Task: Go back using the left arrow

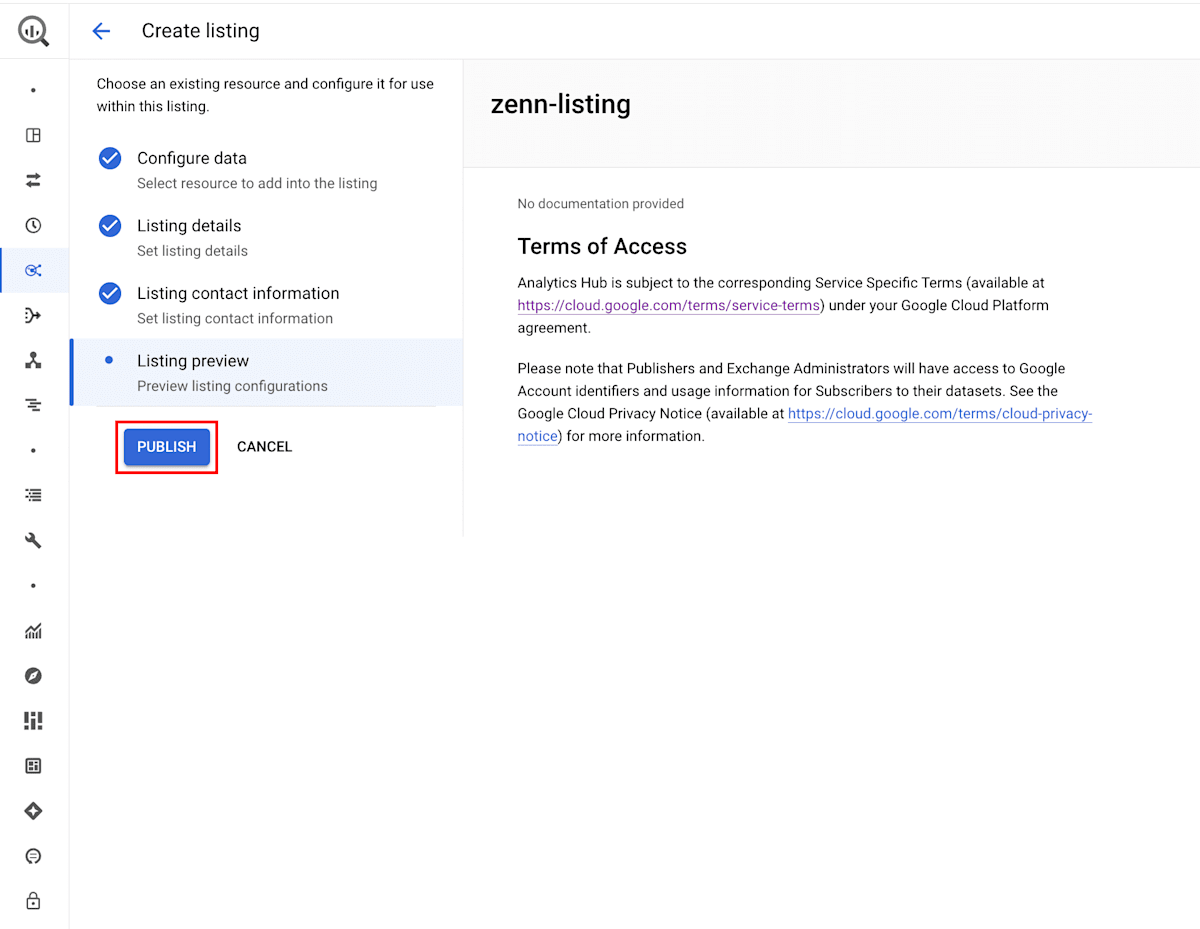Action: (101, 31)
